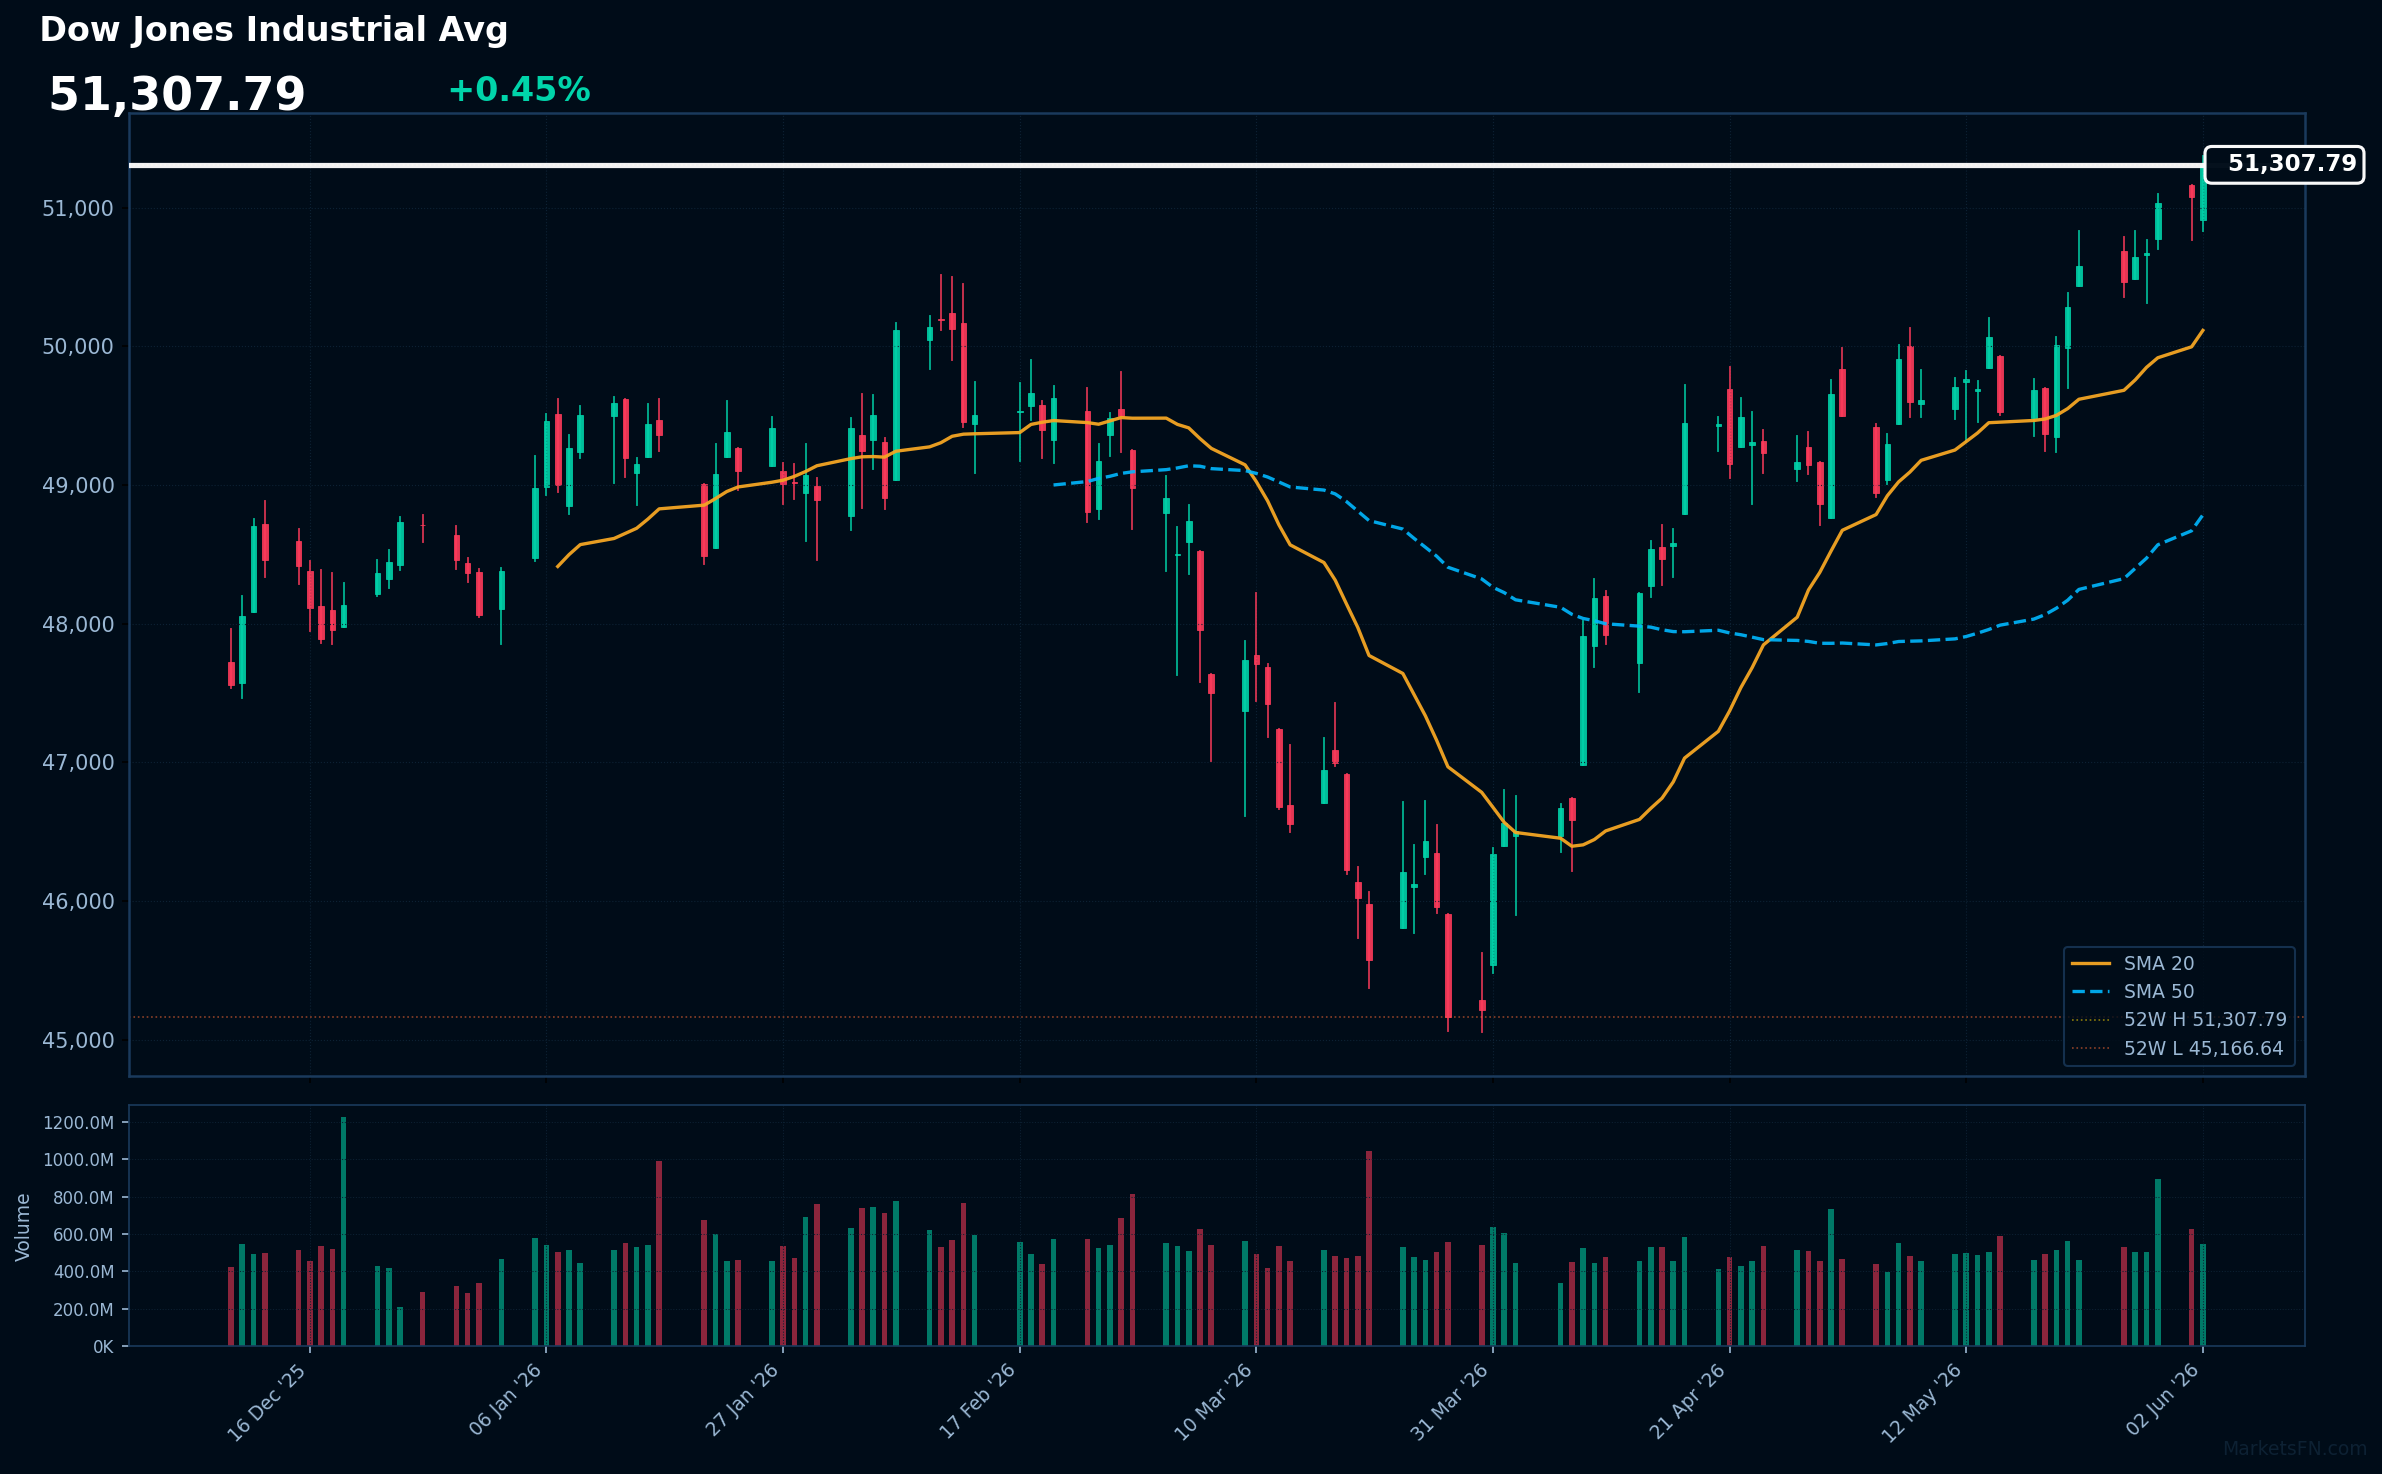Click the 02 Jun '26 date label

2162,1400
